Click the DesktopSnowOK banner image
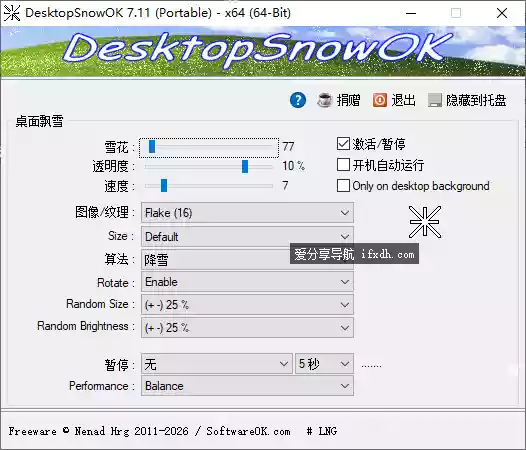 (x=263, y=52)
